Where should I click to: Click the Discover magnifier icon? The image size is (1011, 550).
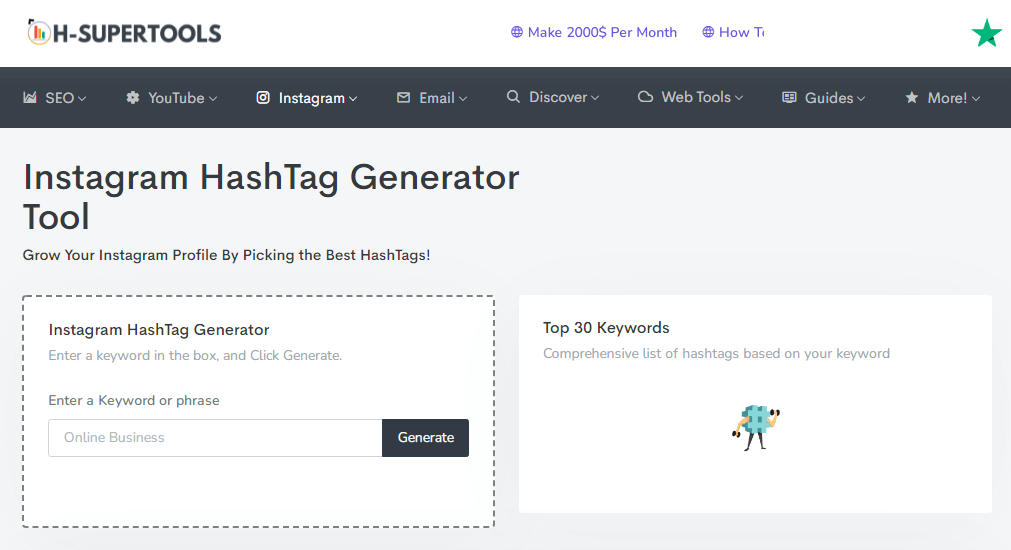point(513,98)
